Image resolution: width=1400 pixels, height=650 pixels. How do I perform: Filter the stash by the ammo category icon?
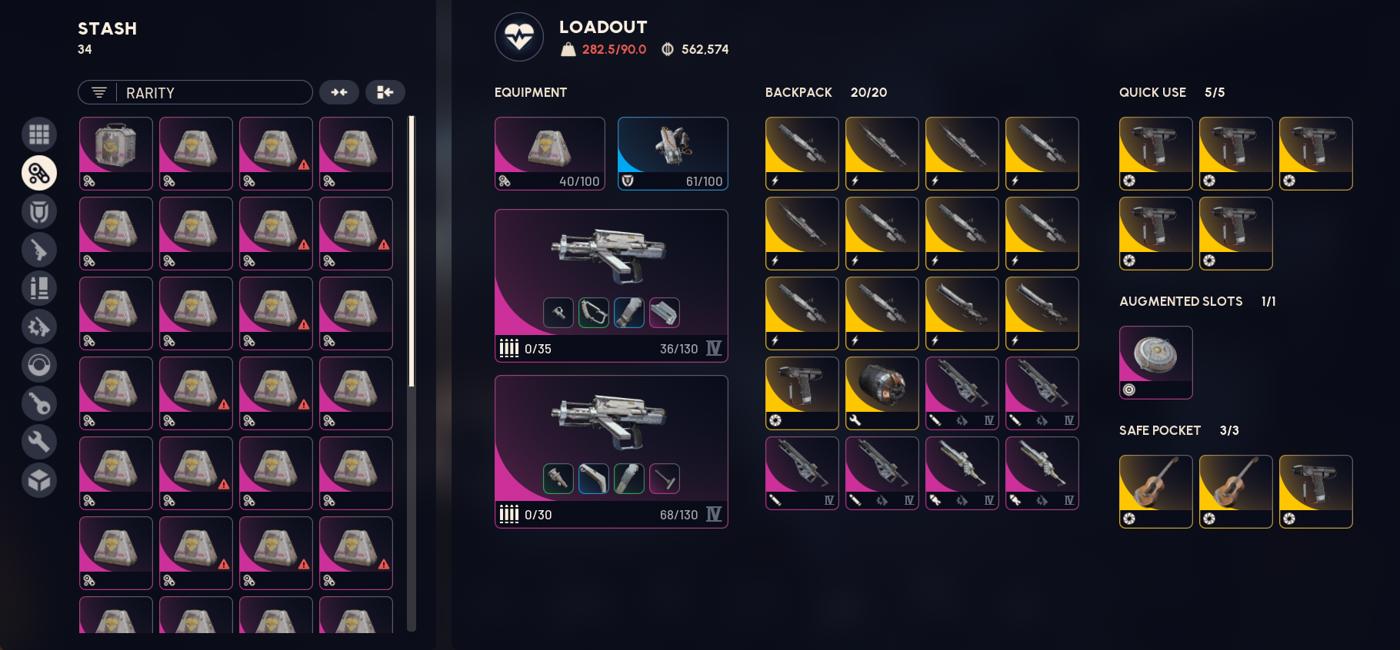click(39, 288)
